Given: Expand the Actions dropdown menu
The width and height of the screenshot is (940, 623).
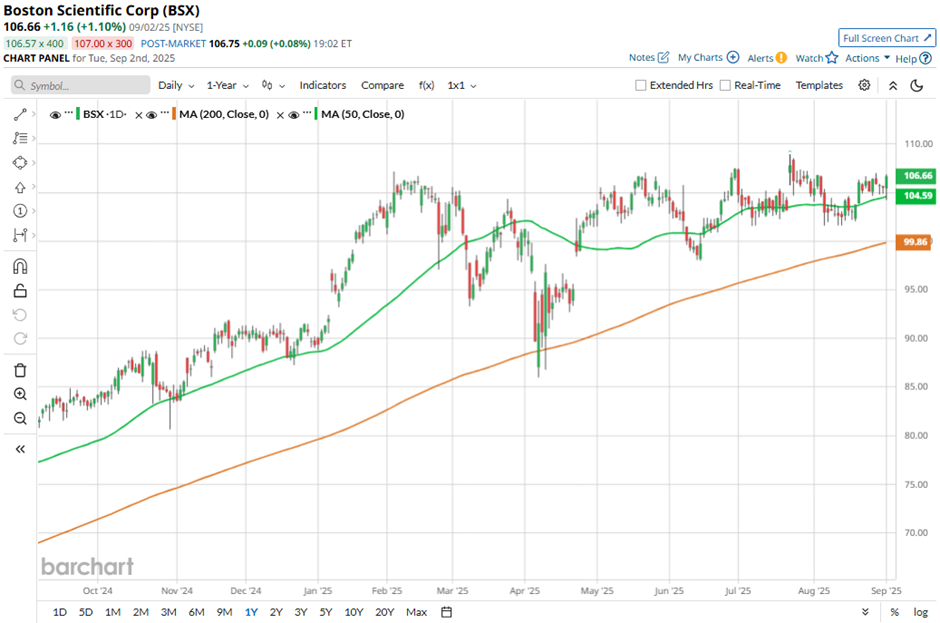Looking at the screenshot, I should [x=867, y=58].
